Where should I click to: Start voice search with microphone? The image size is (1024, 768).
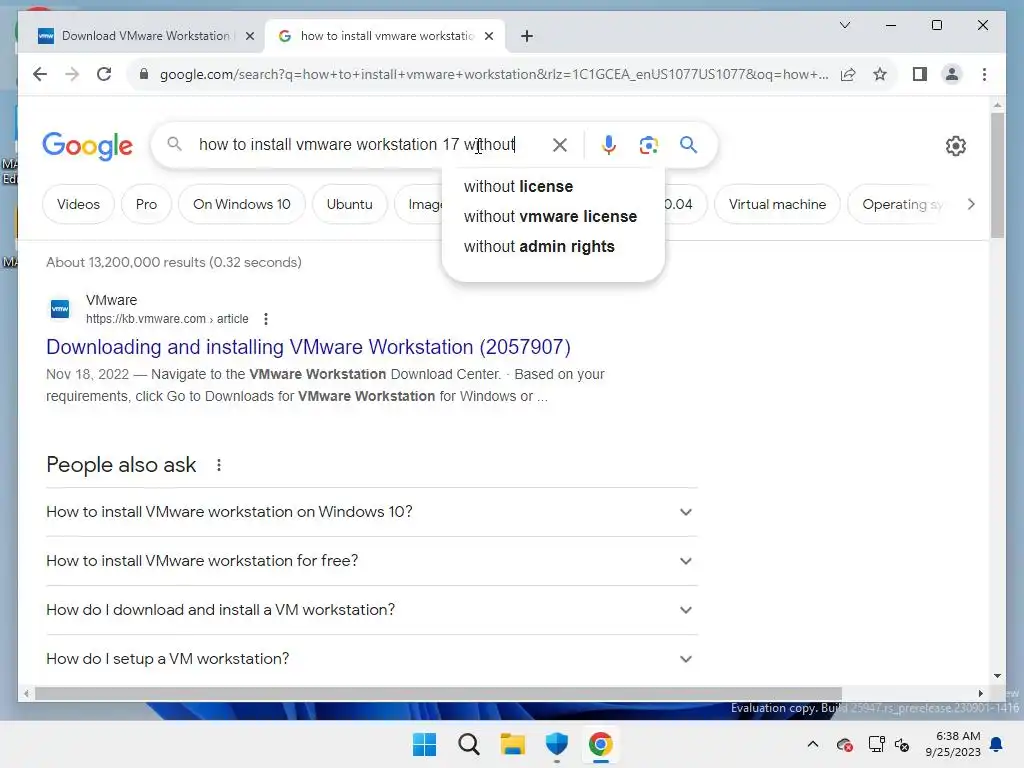609,145
